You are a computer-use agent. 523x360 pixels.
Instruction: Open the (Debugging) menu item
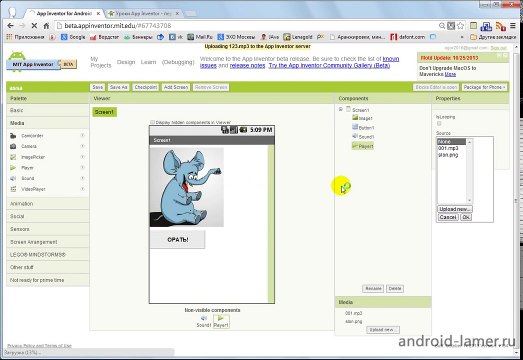[178, 62]
